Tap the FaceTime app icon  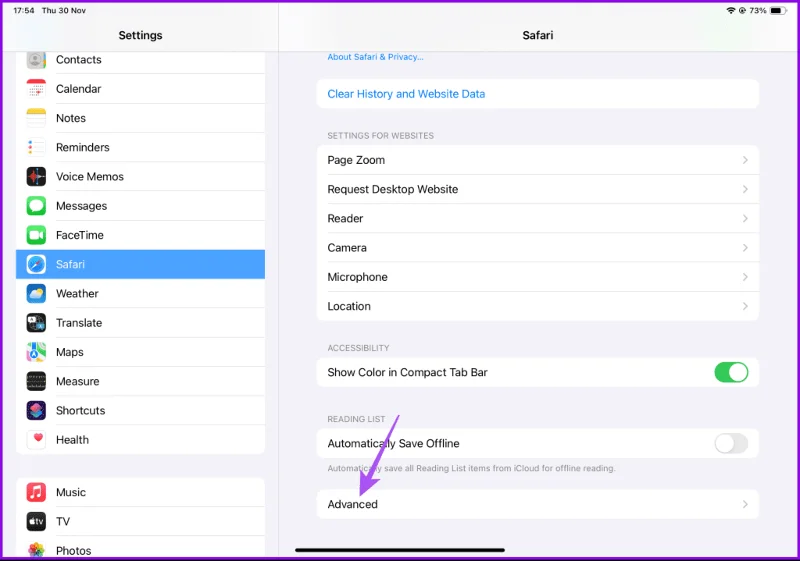click(x=36, y=235)
